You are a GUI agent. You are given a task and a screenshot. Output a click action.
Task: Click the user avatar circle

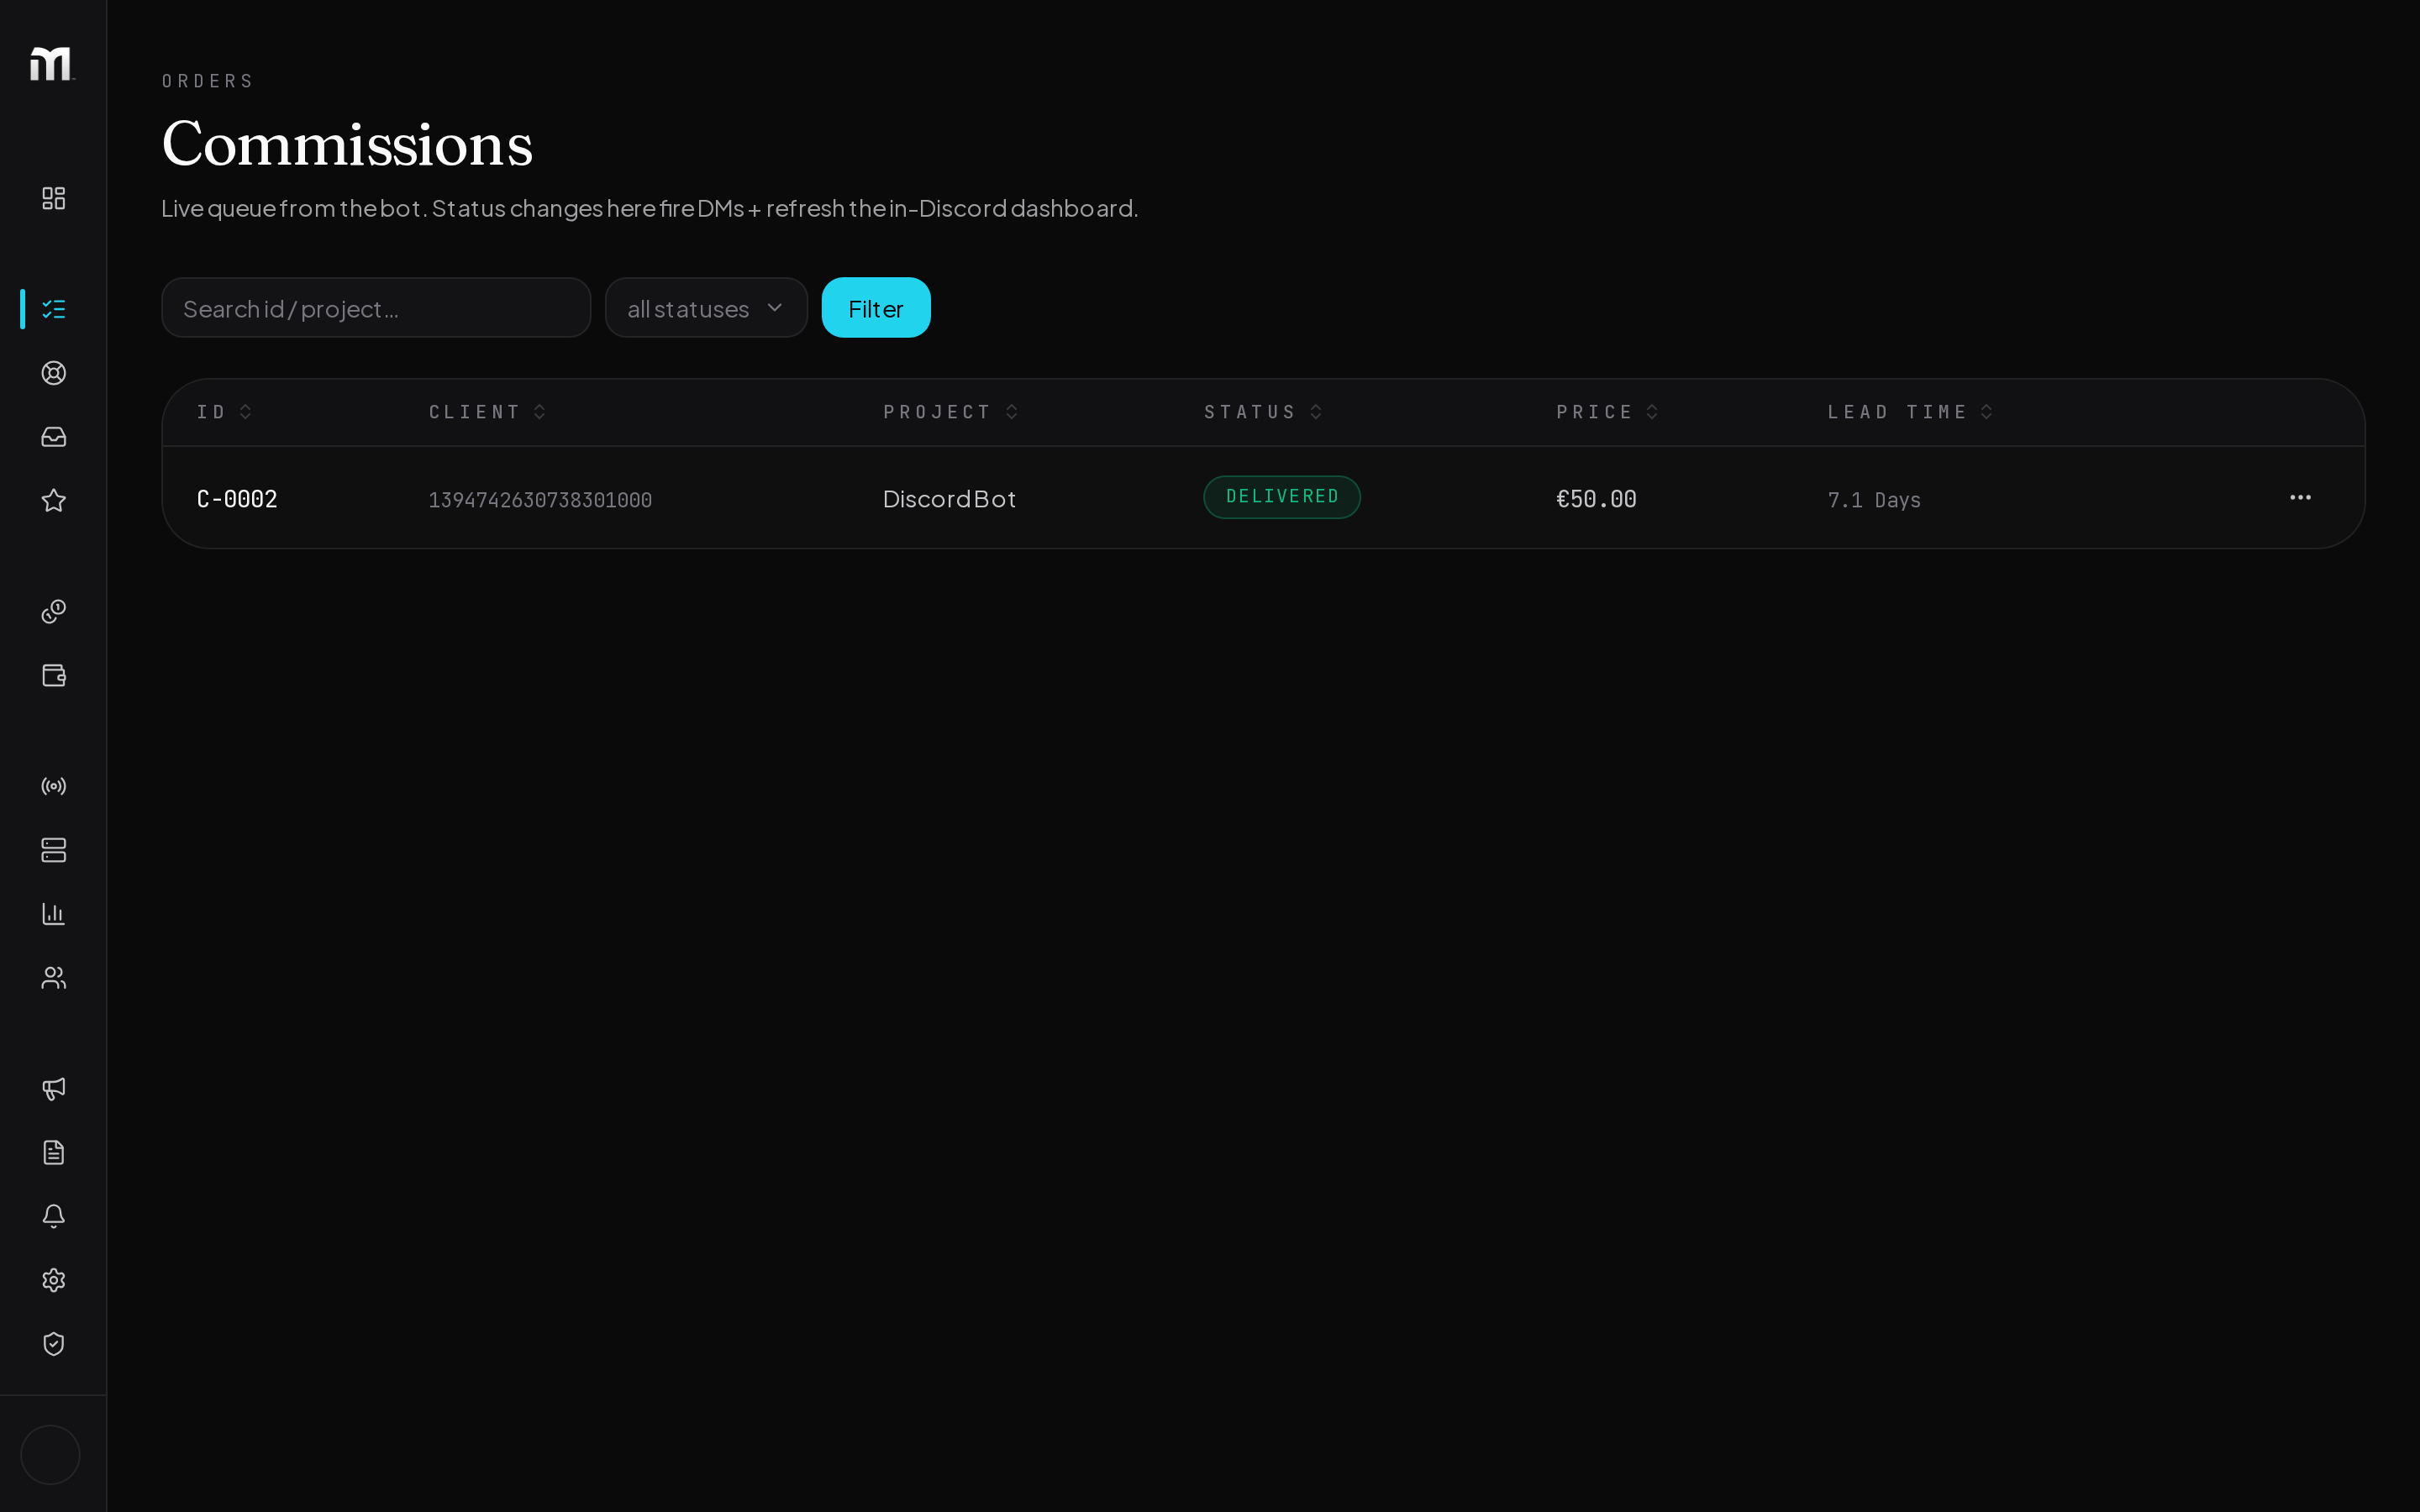pos(50,1455)
